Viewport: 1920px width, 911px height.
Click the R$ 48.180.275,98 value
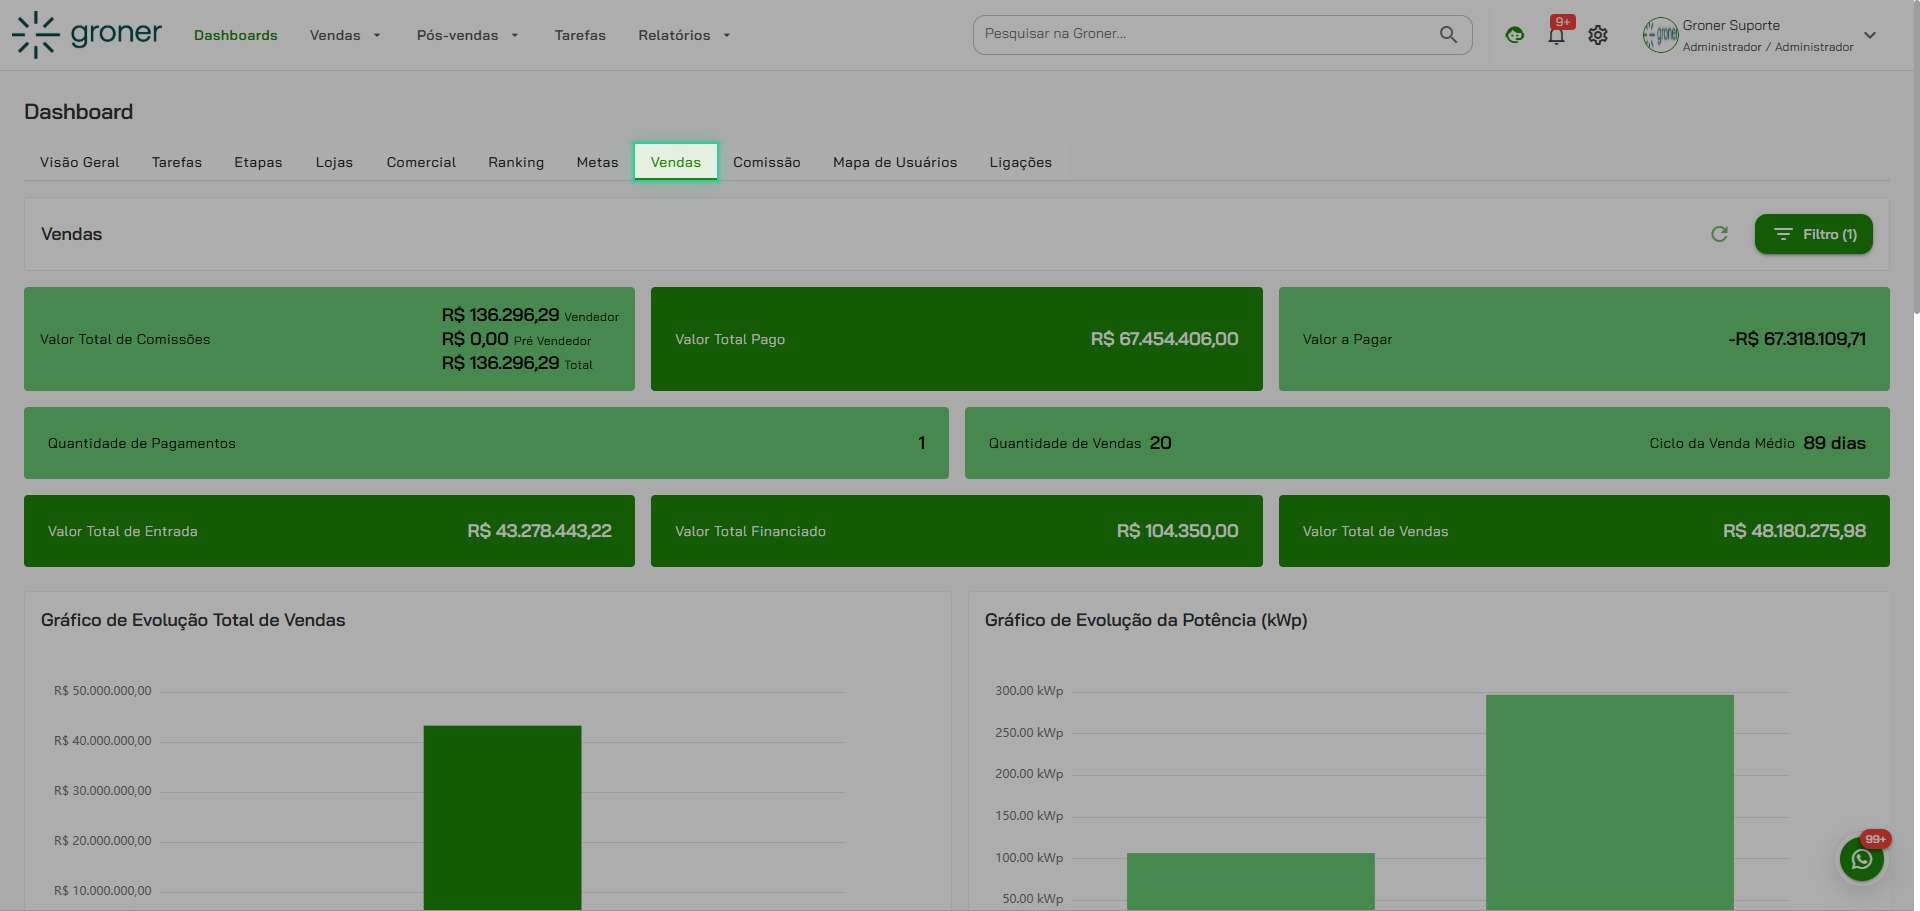[1794, 531]
